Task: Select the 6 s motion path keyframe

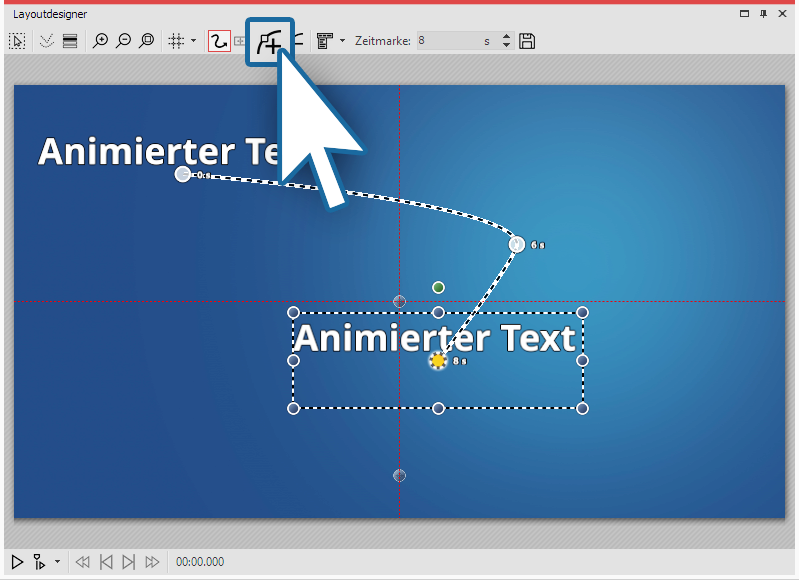Action: [517, 244]
